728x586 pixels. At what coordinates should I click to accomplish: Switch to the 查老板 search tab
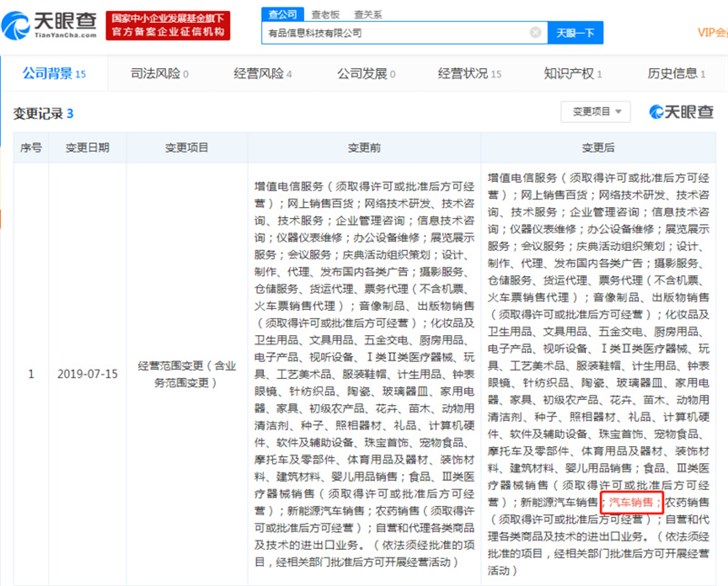pos(325,15)
